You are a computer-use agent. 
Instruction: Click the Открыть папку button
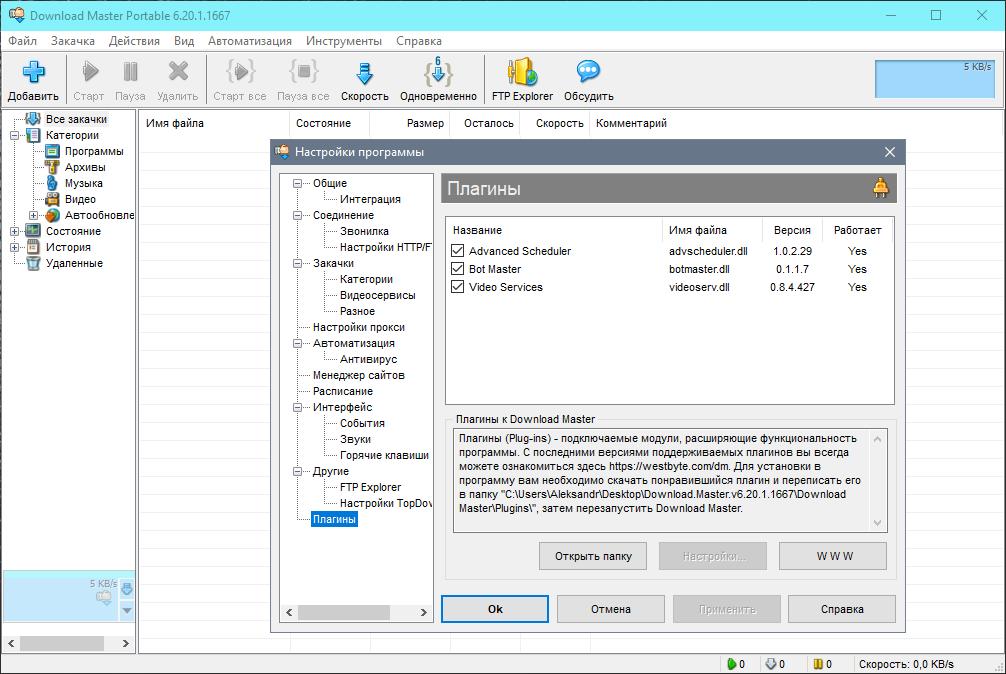tap(592, 556)
